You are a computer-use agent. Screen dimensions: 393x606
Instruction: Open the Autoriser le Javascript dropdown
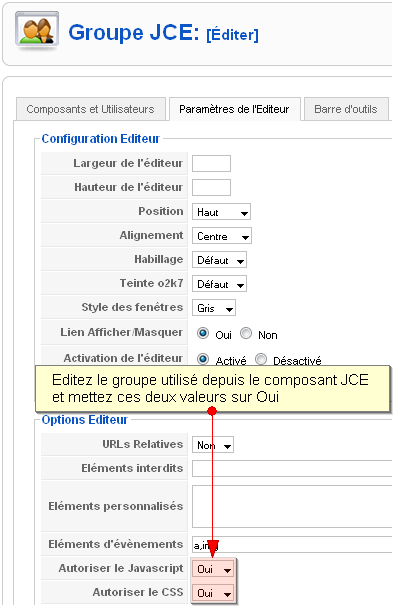point(213,569)
